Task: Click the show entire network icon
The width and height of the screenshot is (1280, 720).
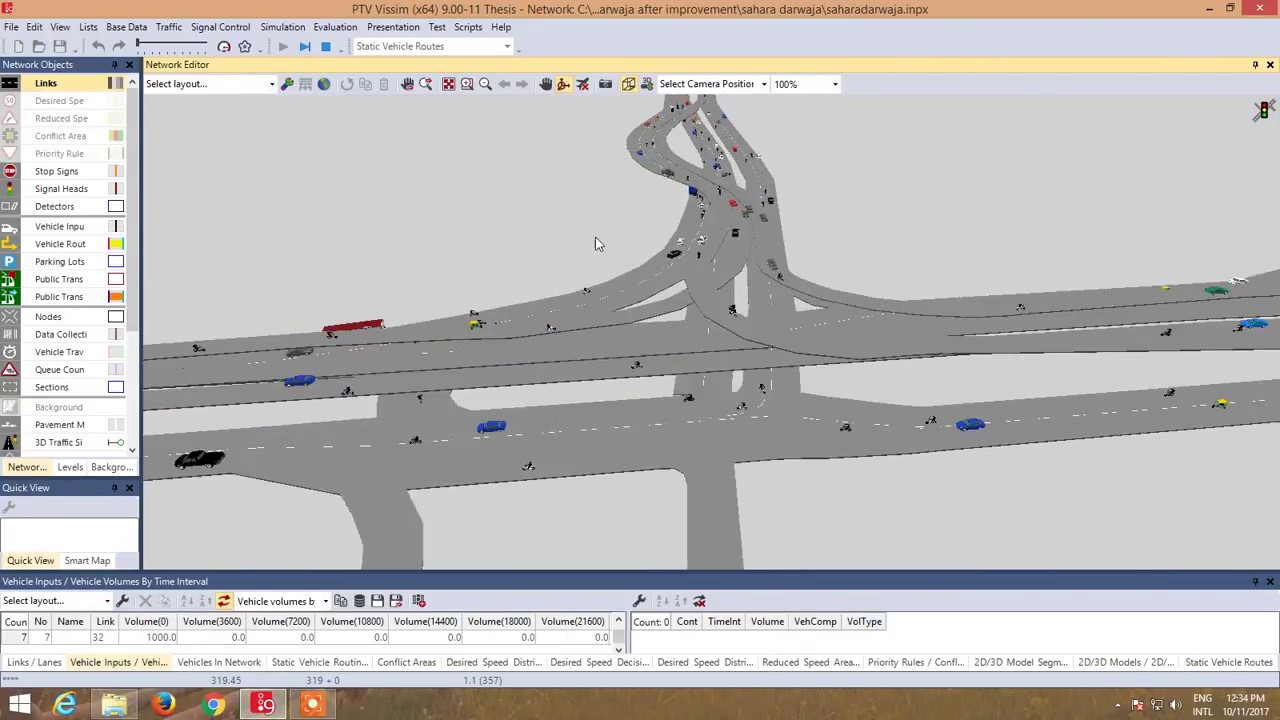Action: pos(448,84)
